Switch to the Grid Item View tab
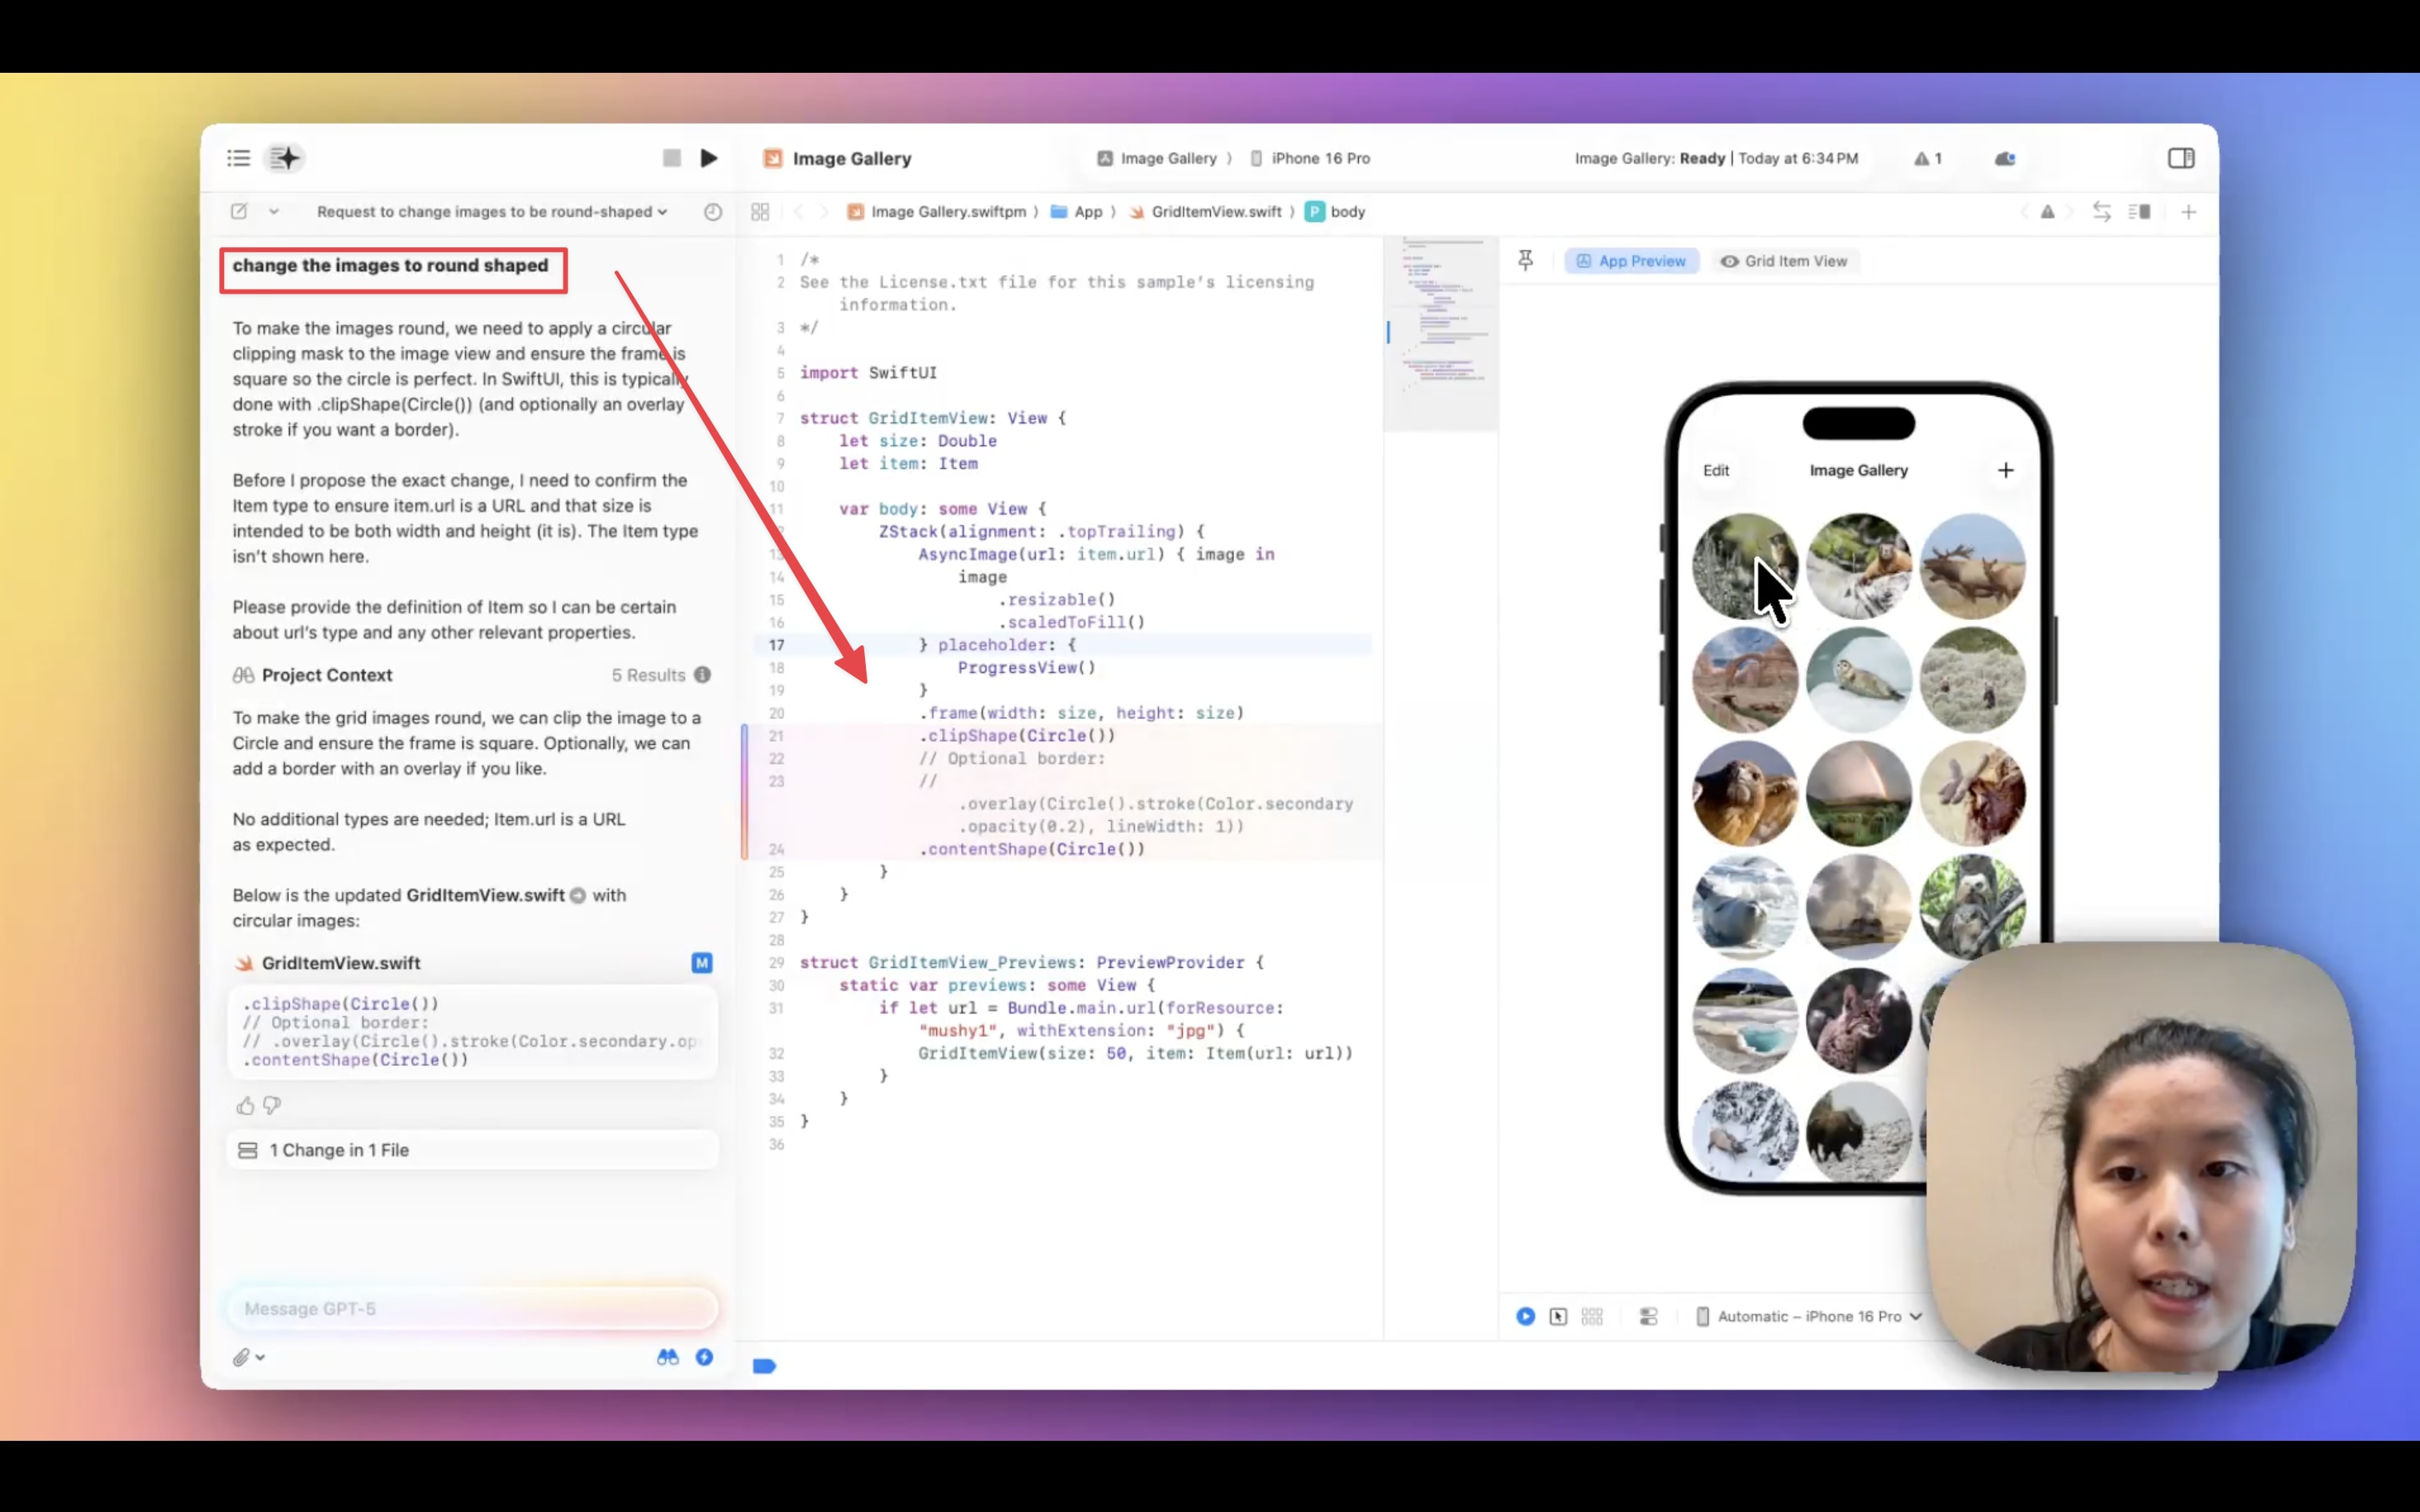The image size is (2420, 1512). pyautogui.click(x=1784, y=261)
